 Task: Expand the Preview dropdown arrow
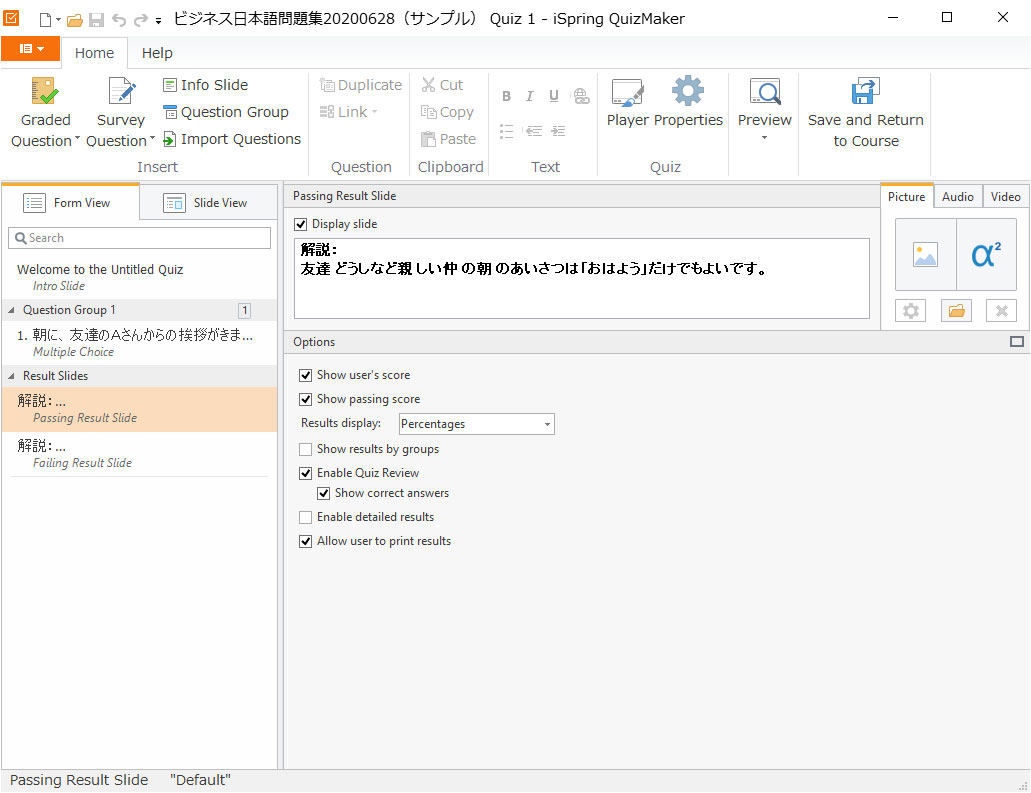click(764, 138)
